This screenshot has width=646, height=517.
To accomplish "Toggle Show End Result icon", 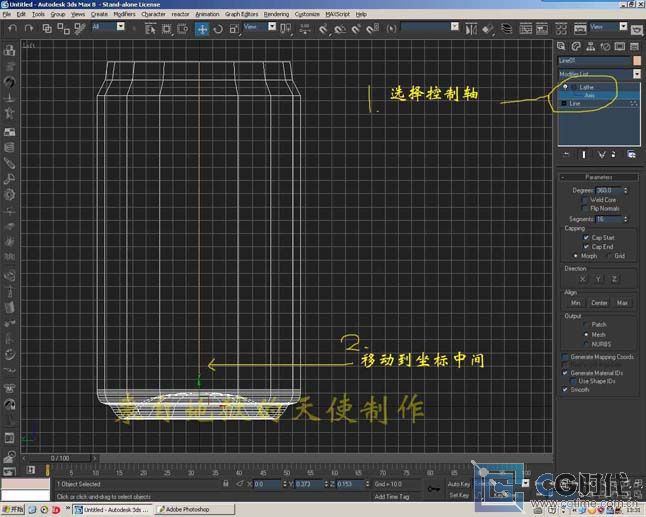I will tap(584, 154).
